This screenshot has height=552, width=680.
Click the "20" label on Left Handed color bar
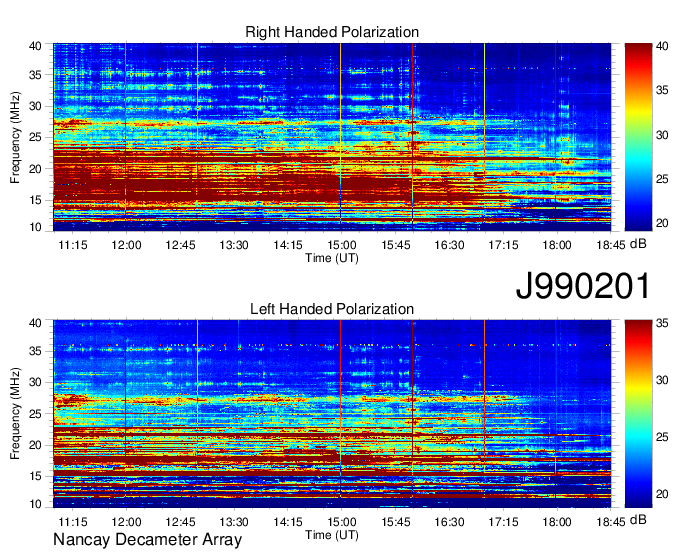(662, 494)
